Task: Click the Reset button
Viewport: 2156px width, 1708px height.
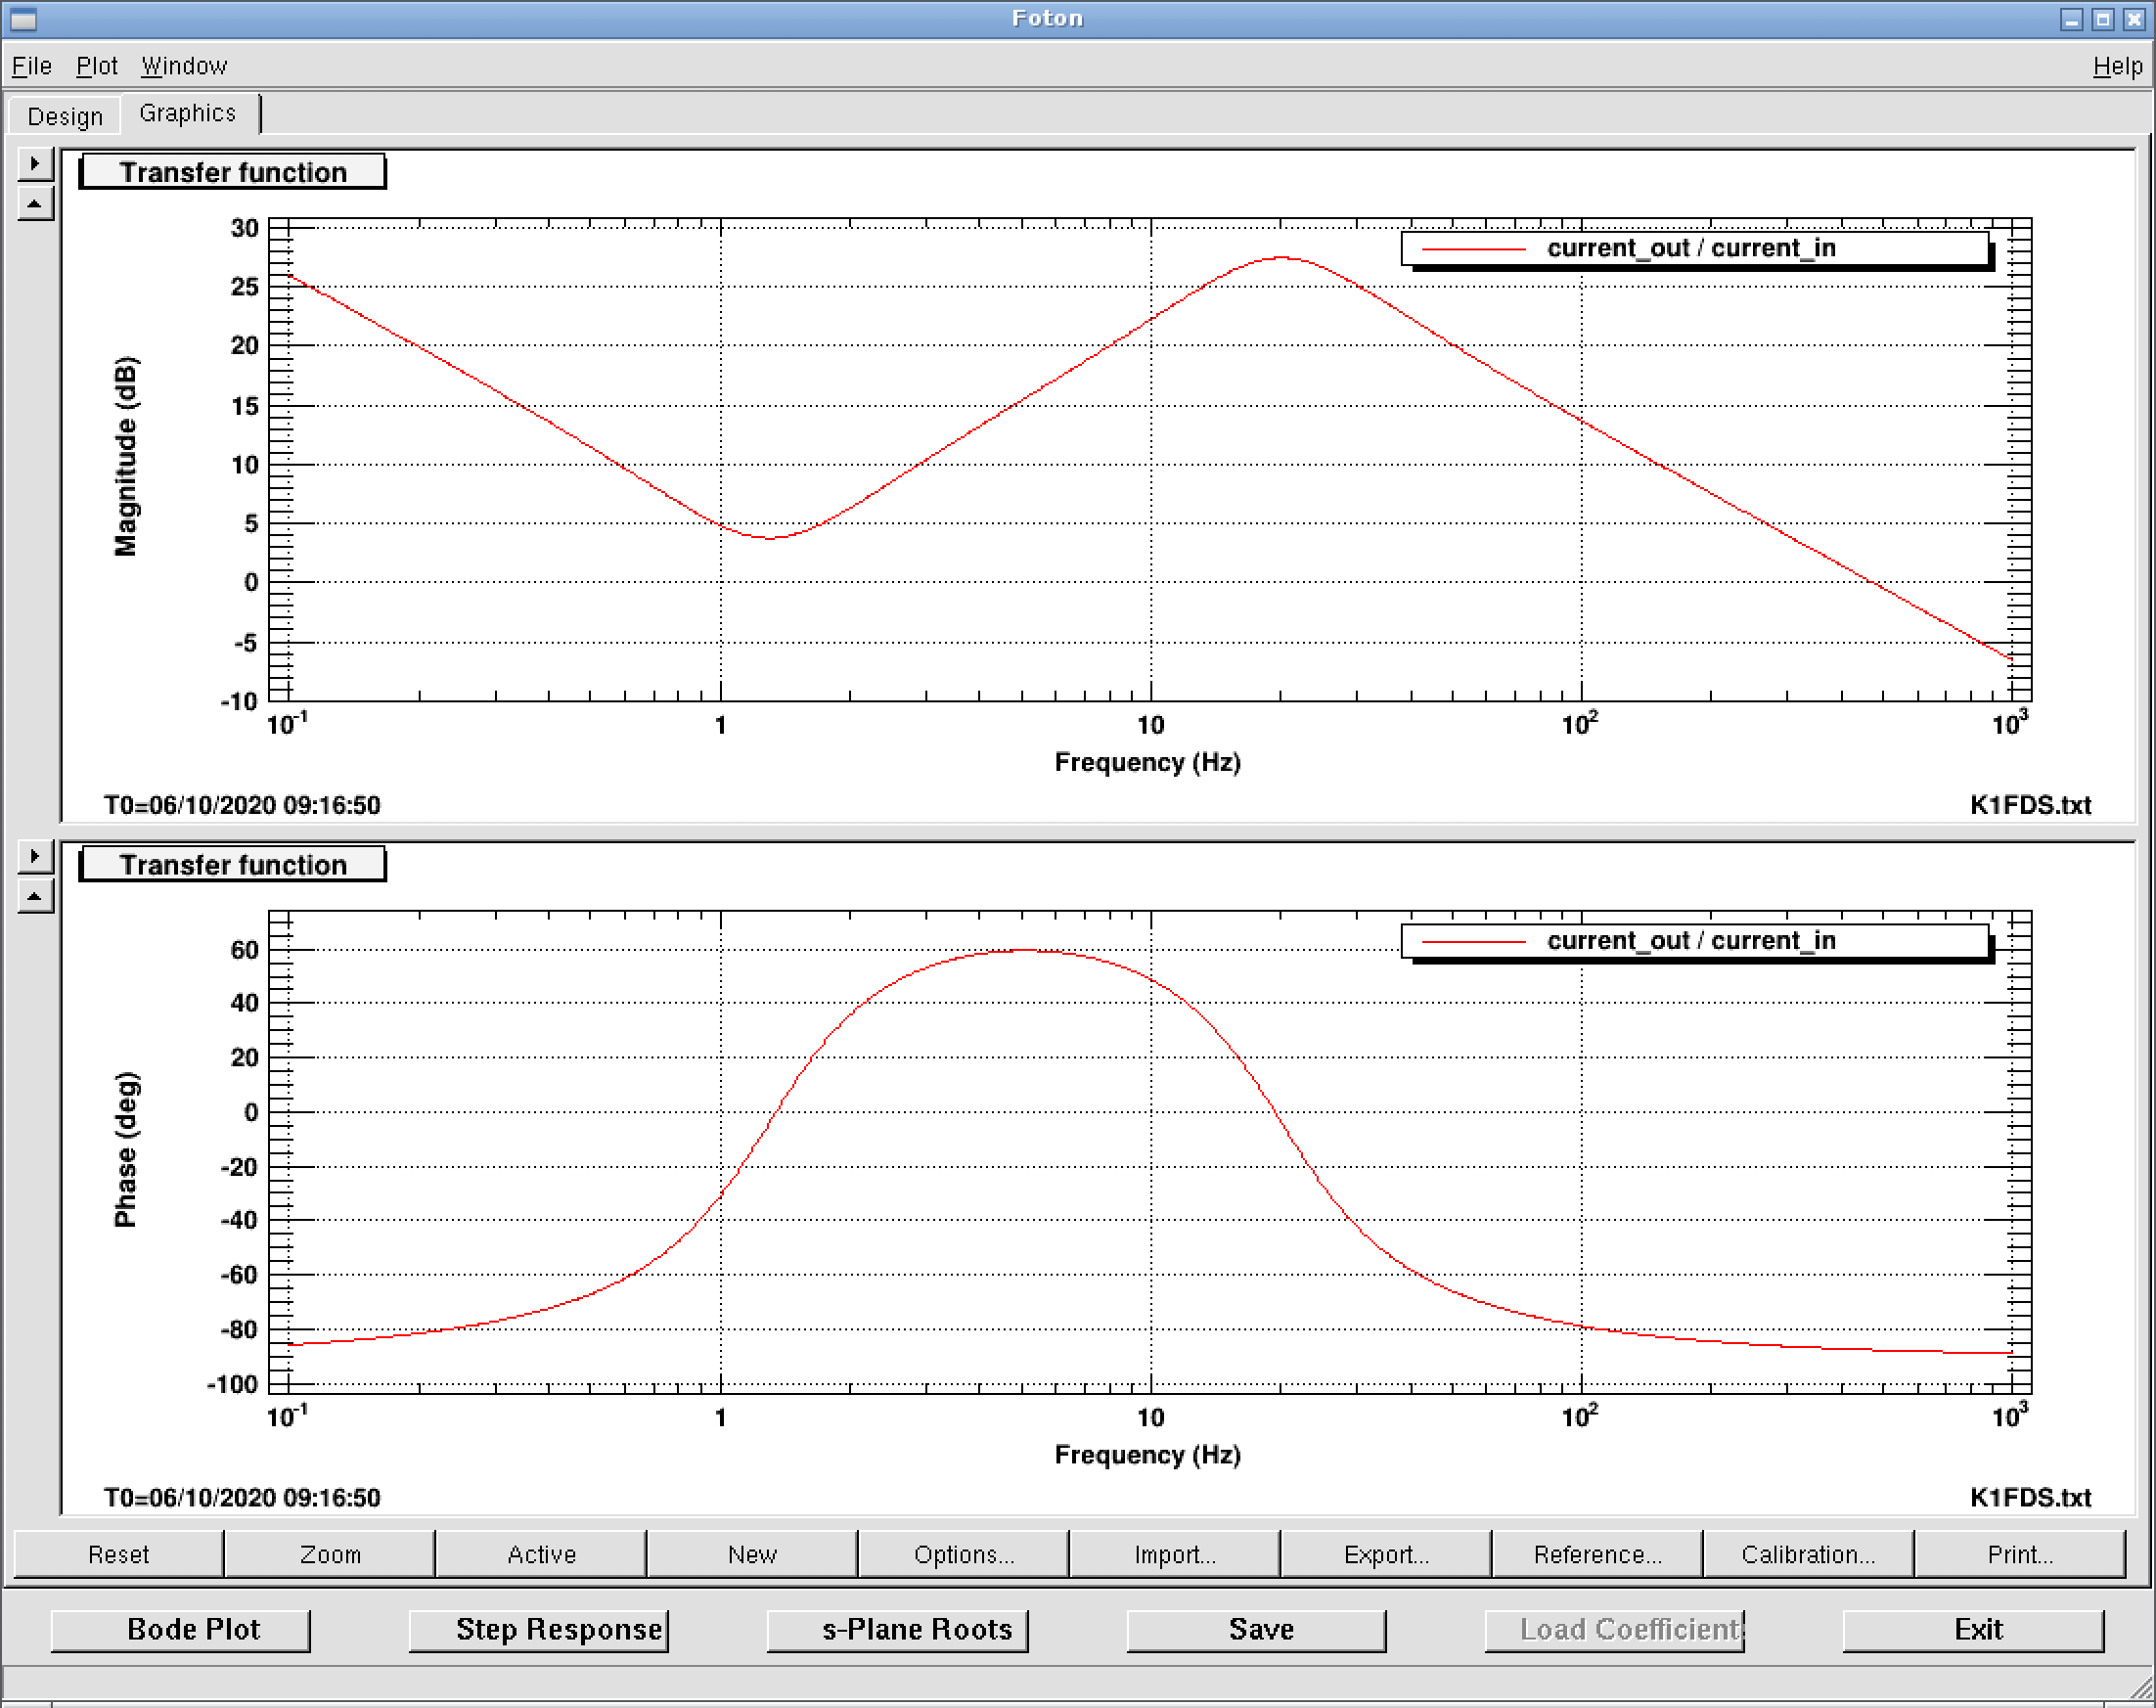Action: tap(118, 1554)
